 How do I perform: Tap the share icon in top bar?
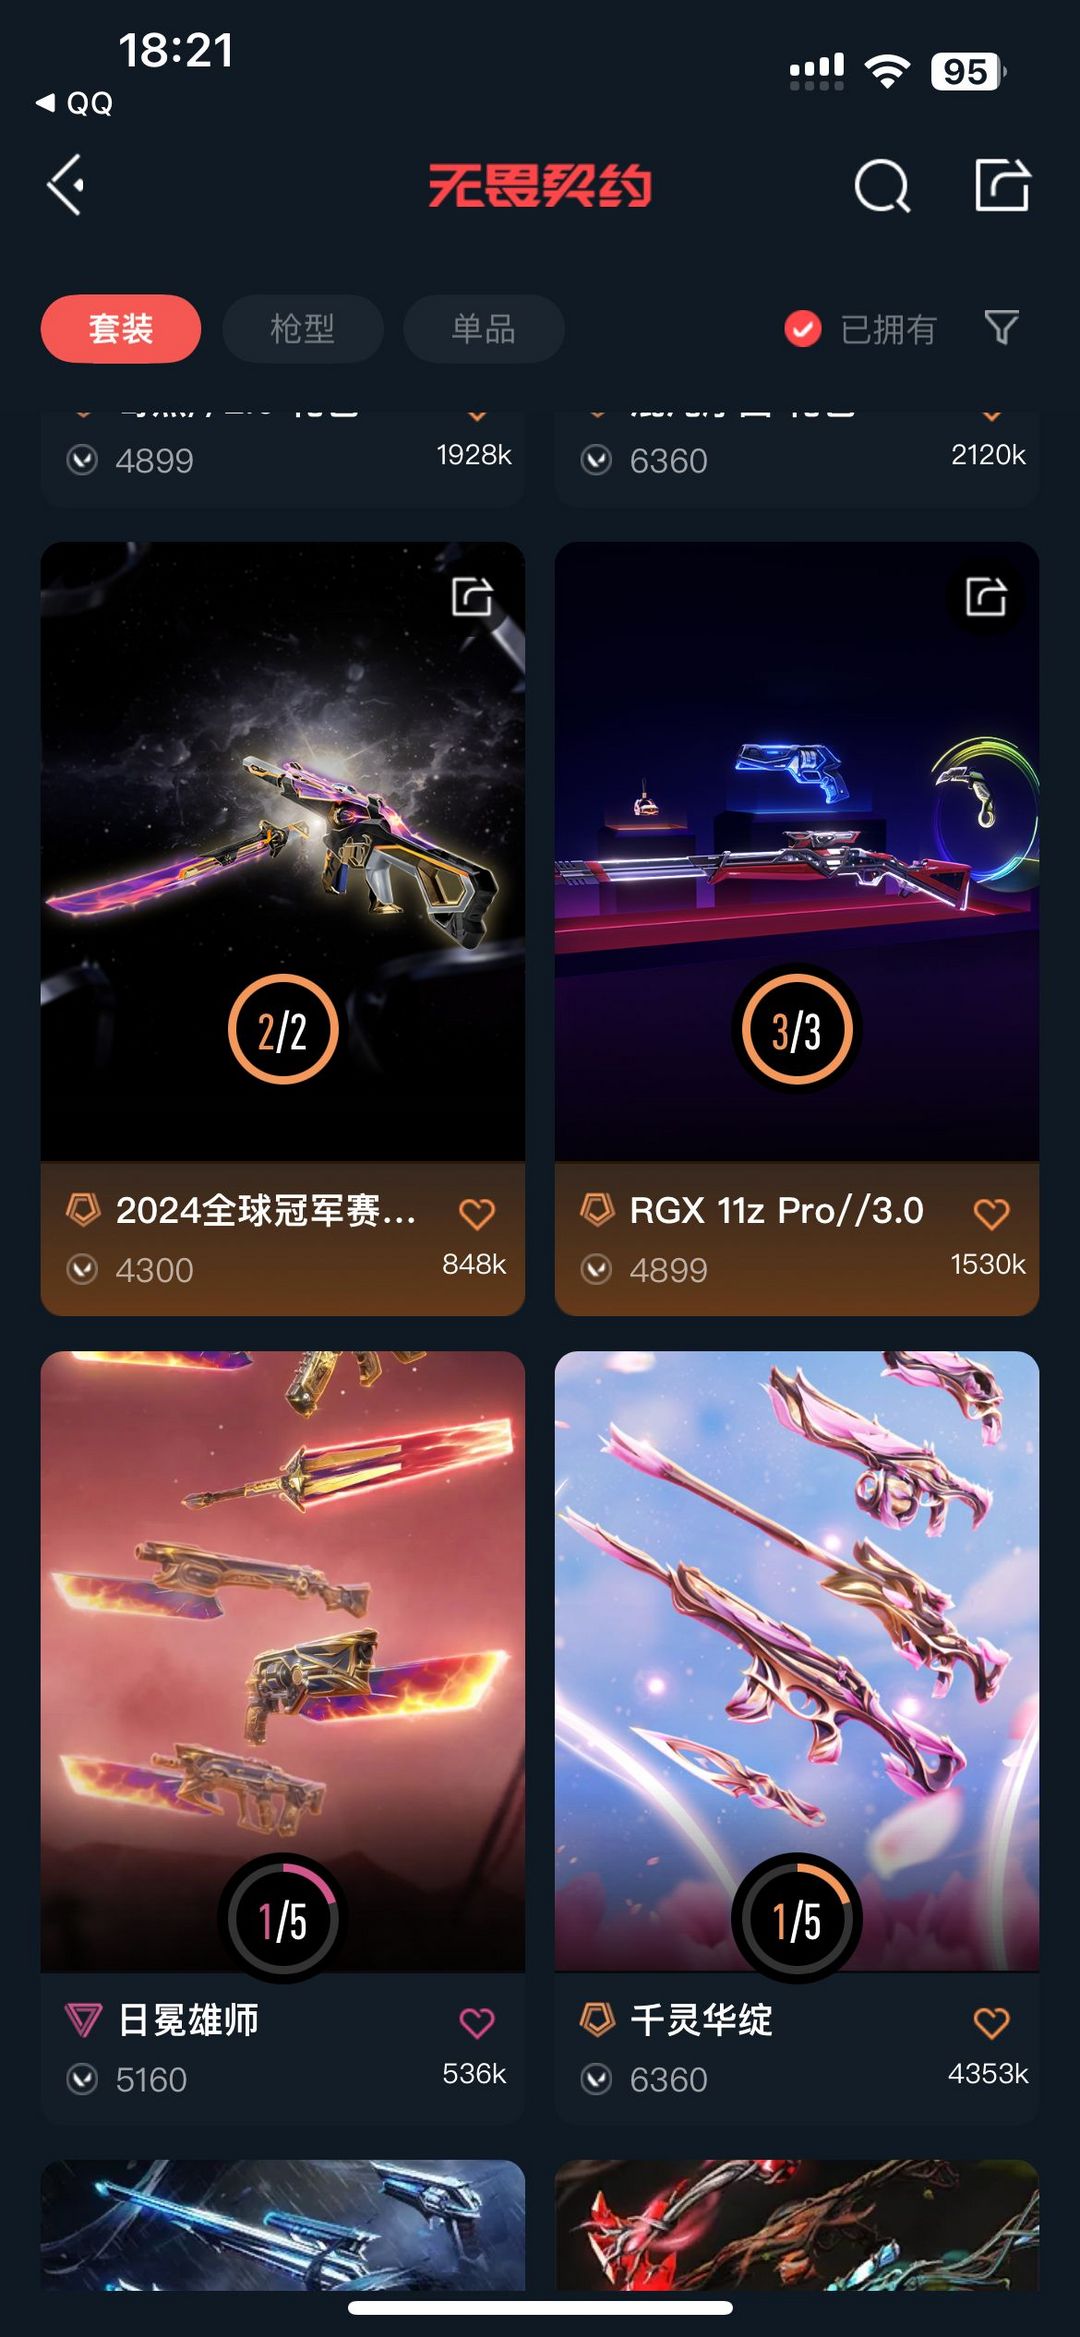[x=1002, y=185]
